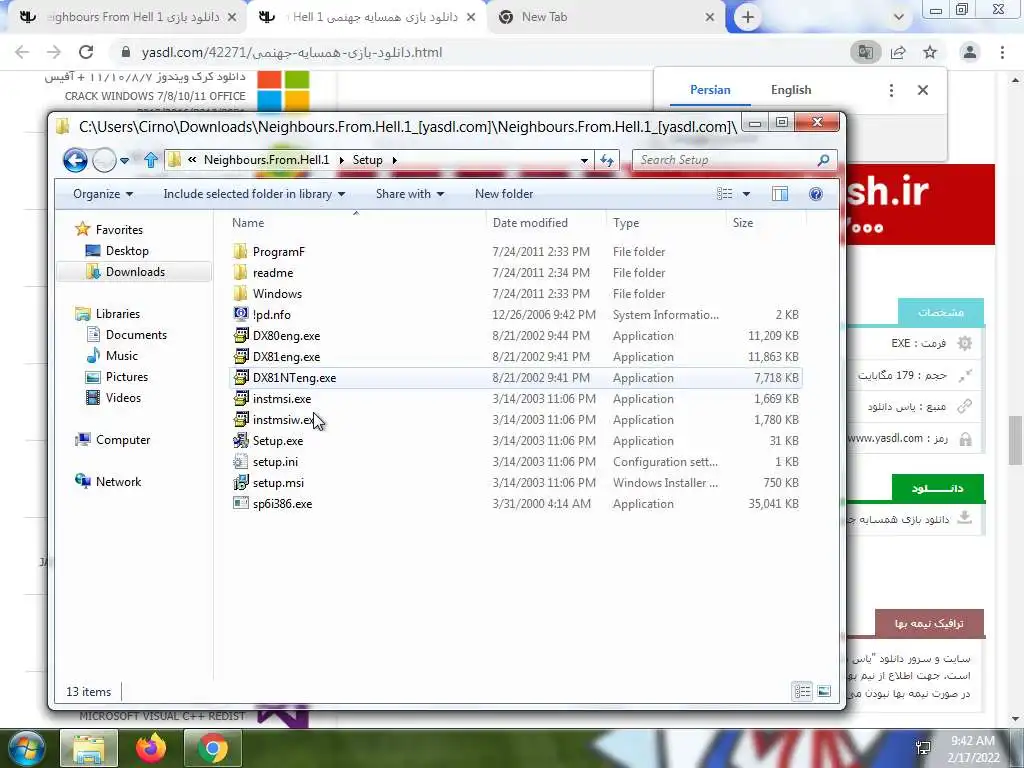The height and width of the screenshot is (768, 1024).
Task: Expand the Setup breadcrumb arrow
Action: point(394,160)
